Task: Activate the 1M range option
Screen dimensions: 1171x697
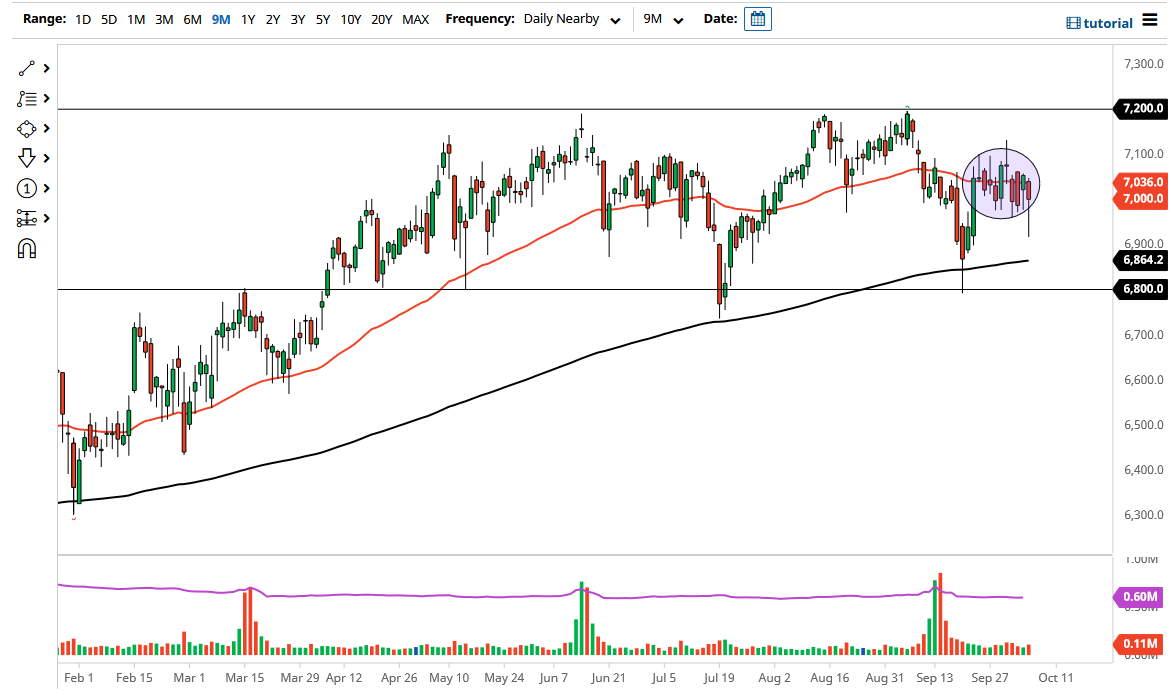Action: pos(135,18)
